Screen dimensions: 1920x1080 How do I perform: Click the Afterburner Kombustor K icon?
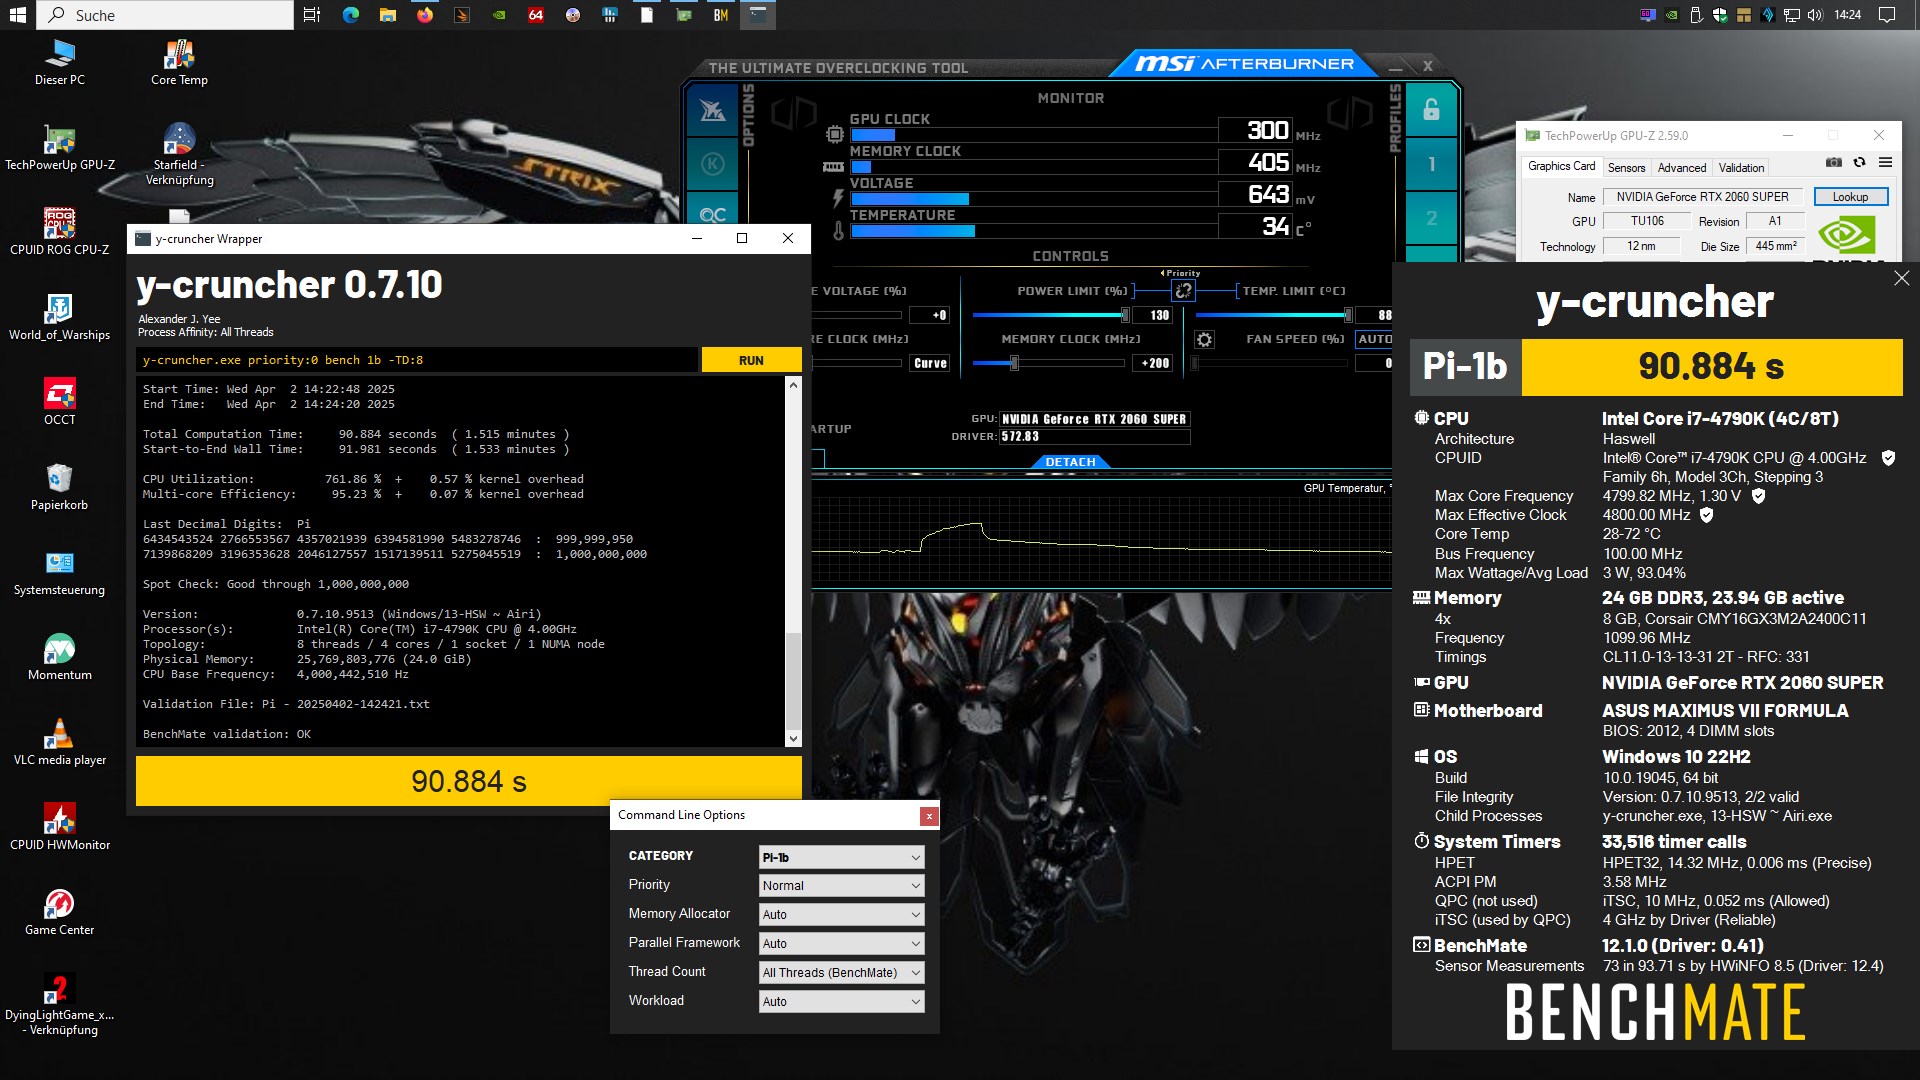[x=712, y=163]
